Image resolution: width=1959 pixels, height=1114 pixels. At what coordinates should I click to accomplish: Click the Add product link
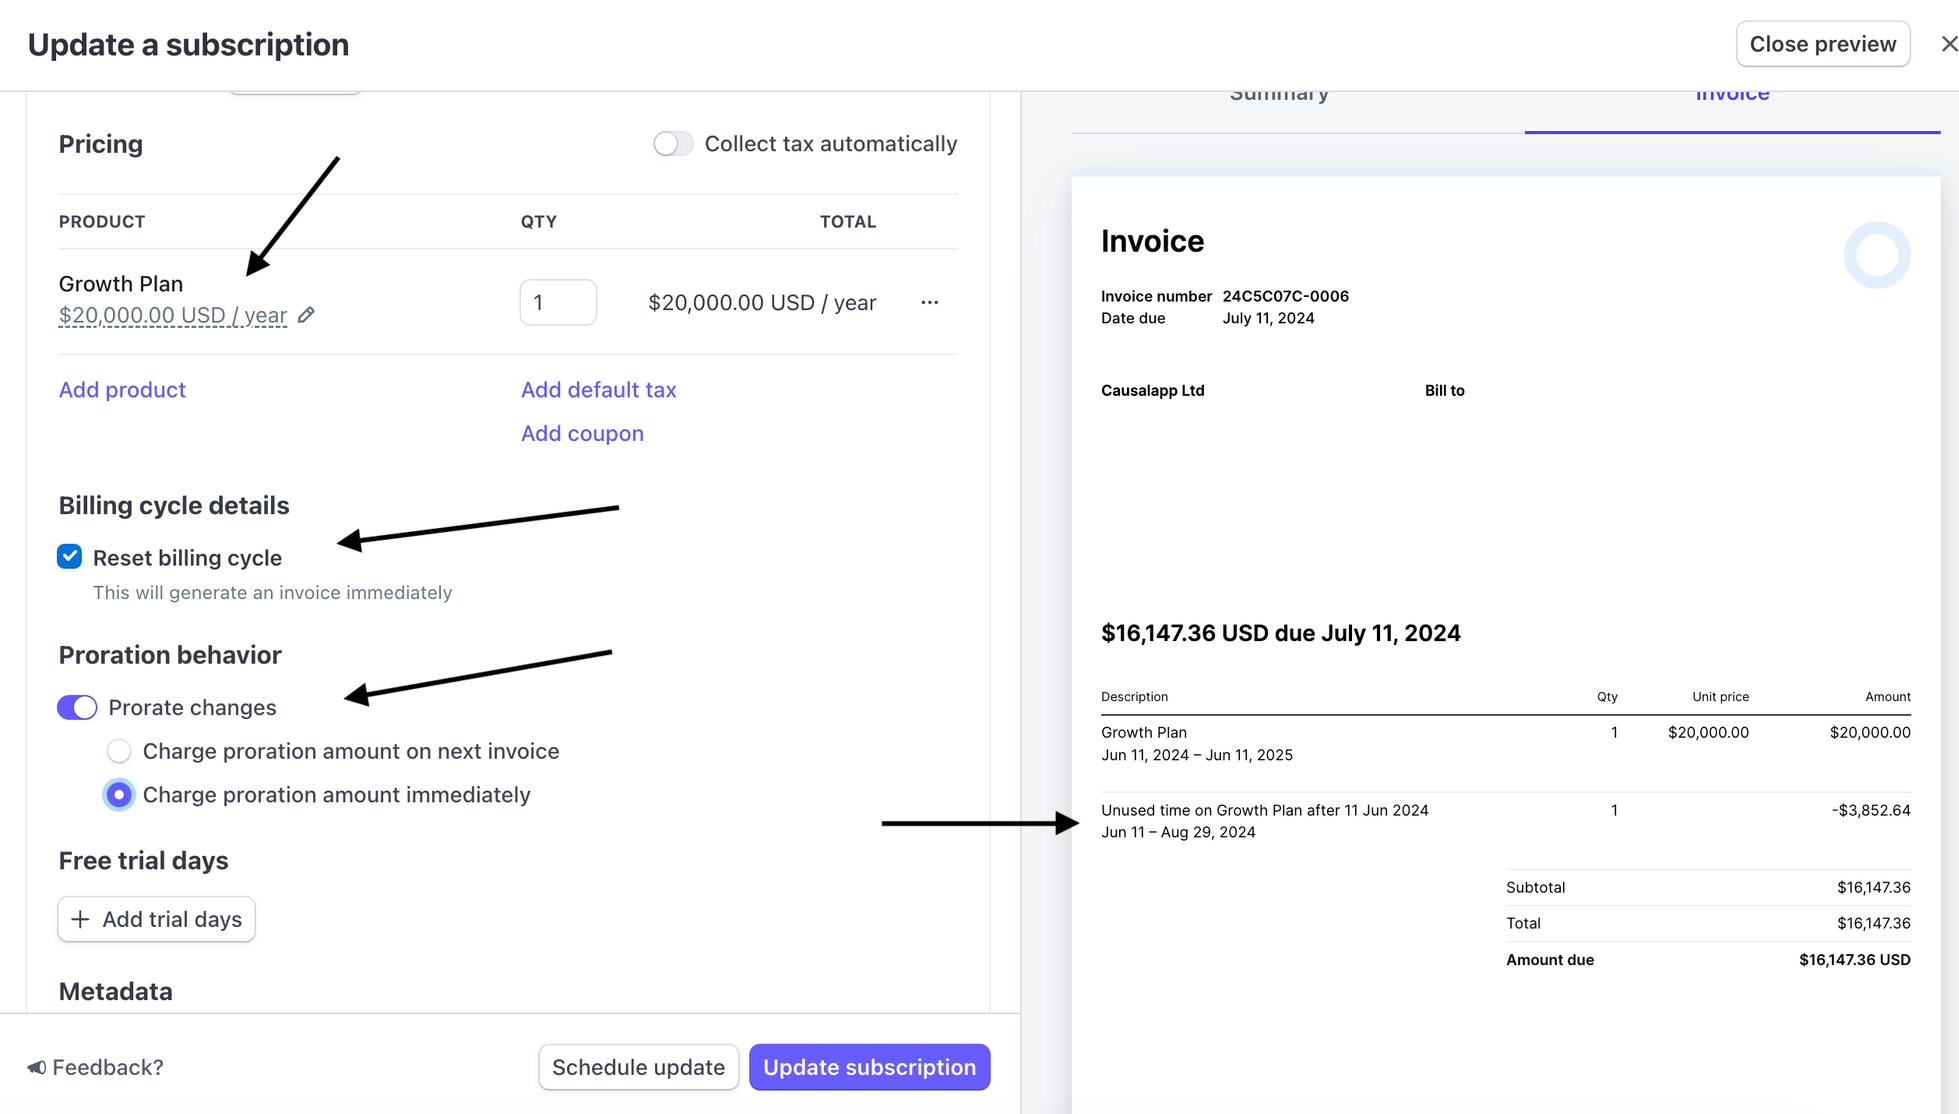point(122,390)
